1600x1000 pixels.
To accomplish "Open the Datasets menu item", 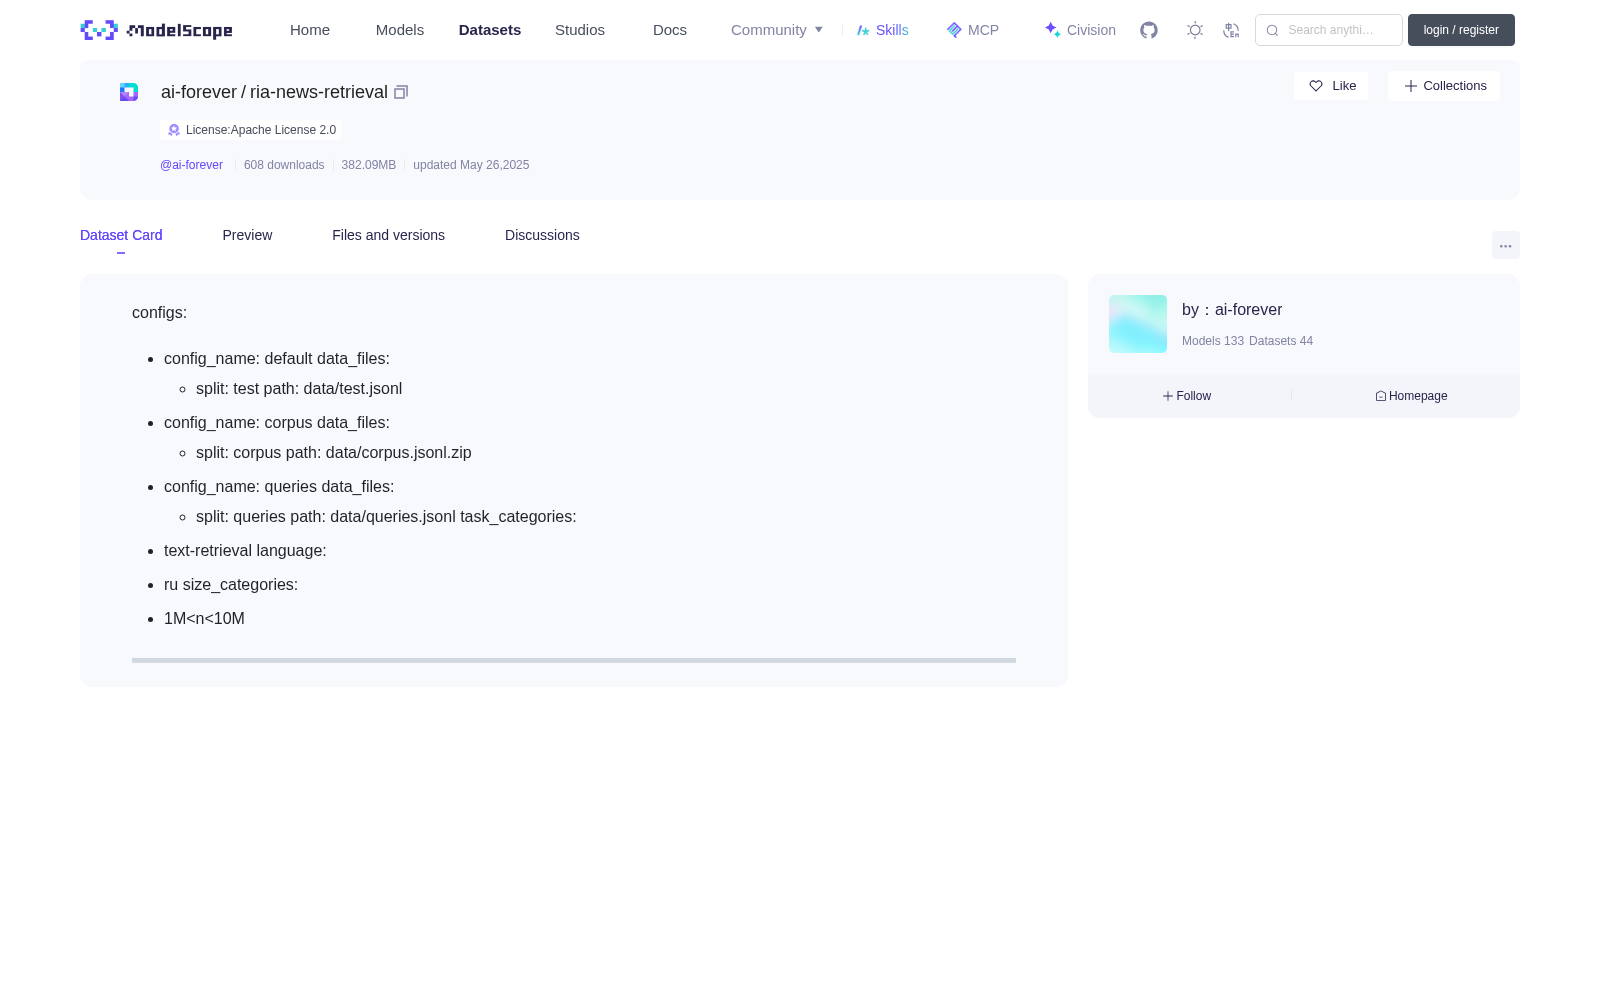I will (x=490, y=30).
